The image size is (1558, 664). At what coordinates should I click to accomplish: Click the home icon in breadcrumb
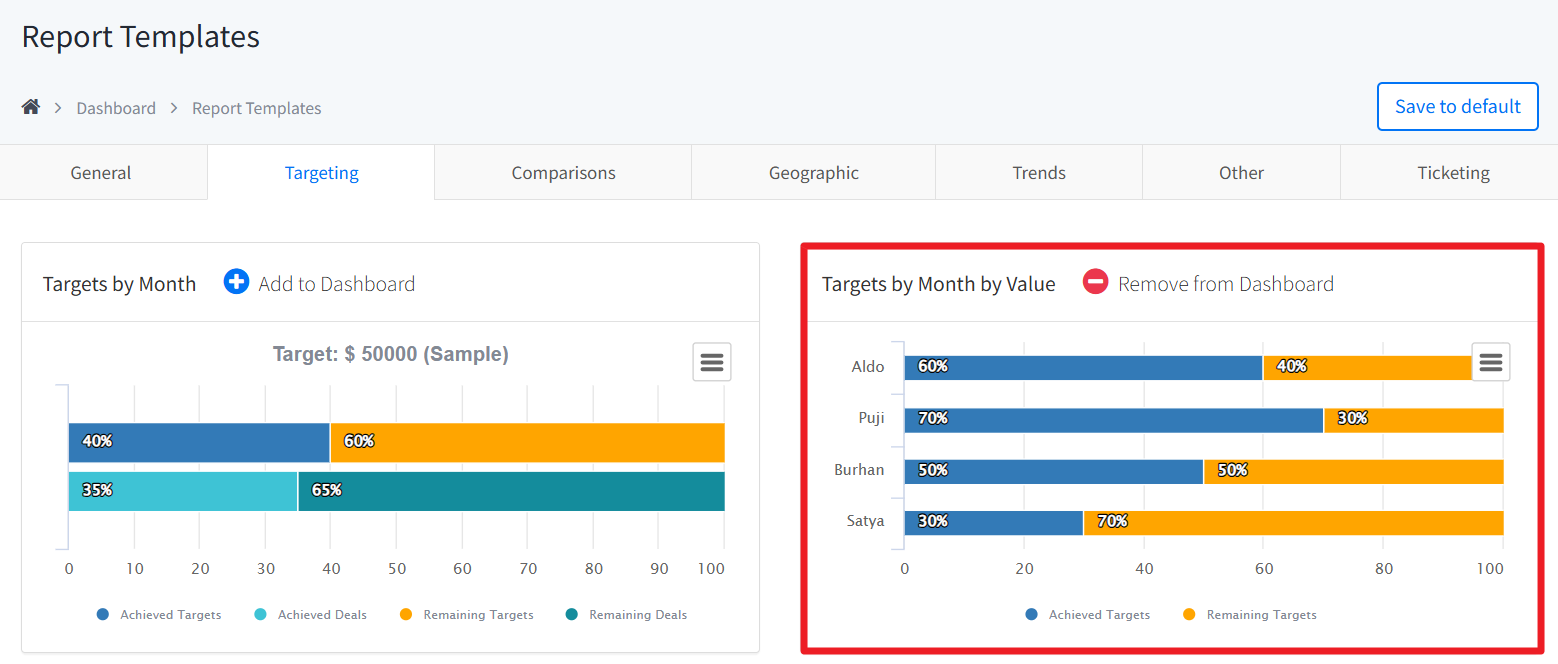[x=31, y=107]
